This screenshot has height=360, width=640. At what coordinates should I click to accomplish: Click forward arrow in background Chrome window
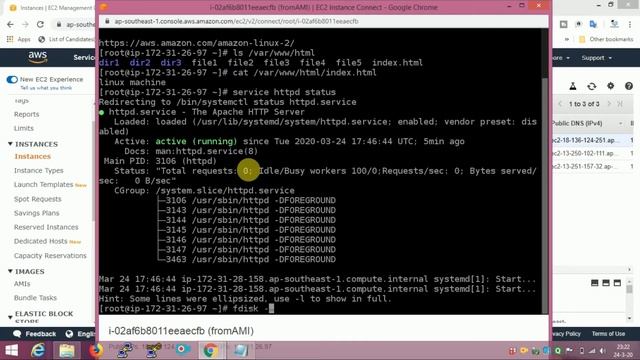point(25,24)
